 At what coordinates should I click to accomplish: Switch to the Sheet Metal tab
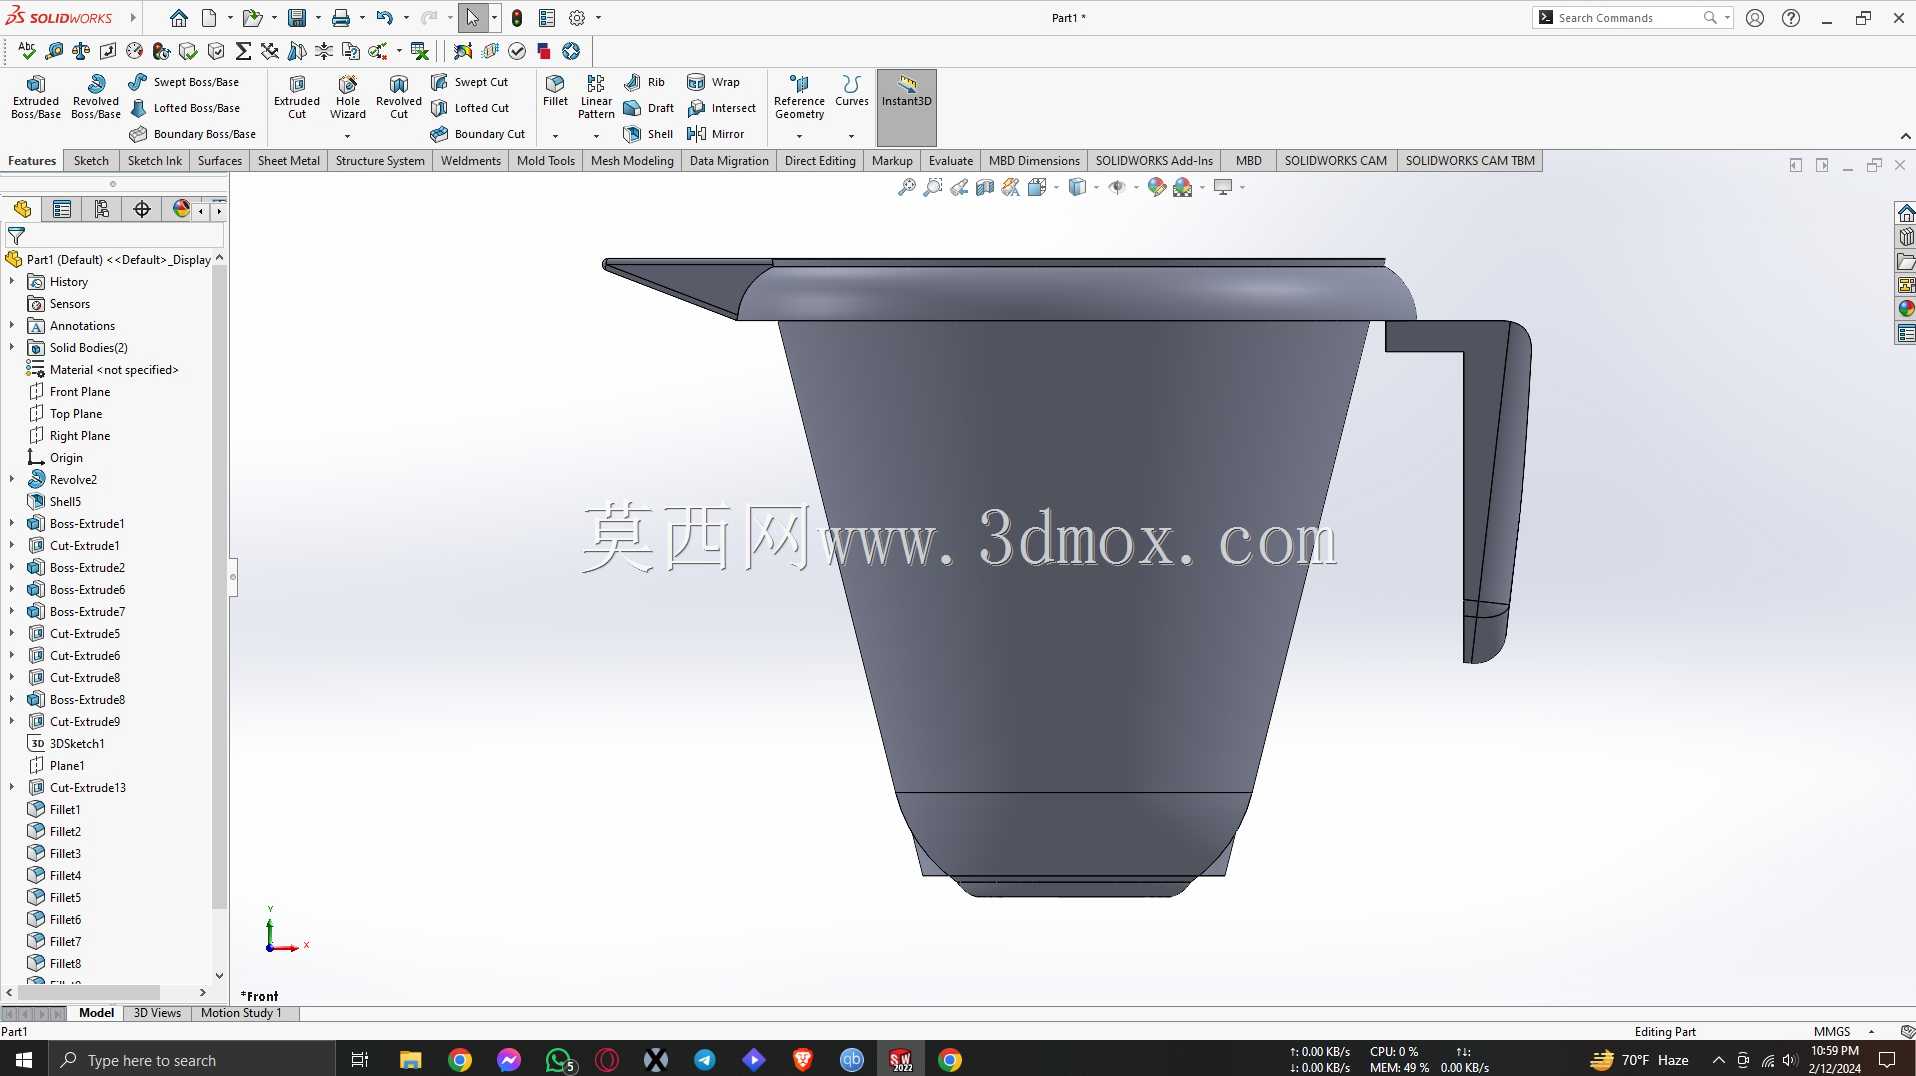289,161
